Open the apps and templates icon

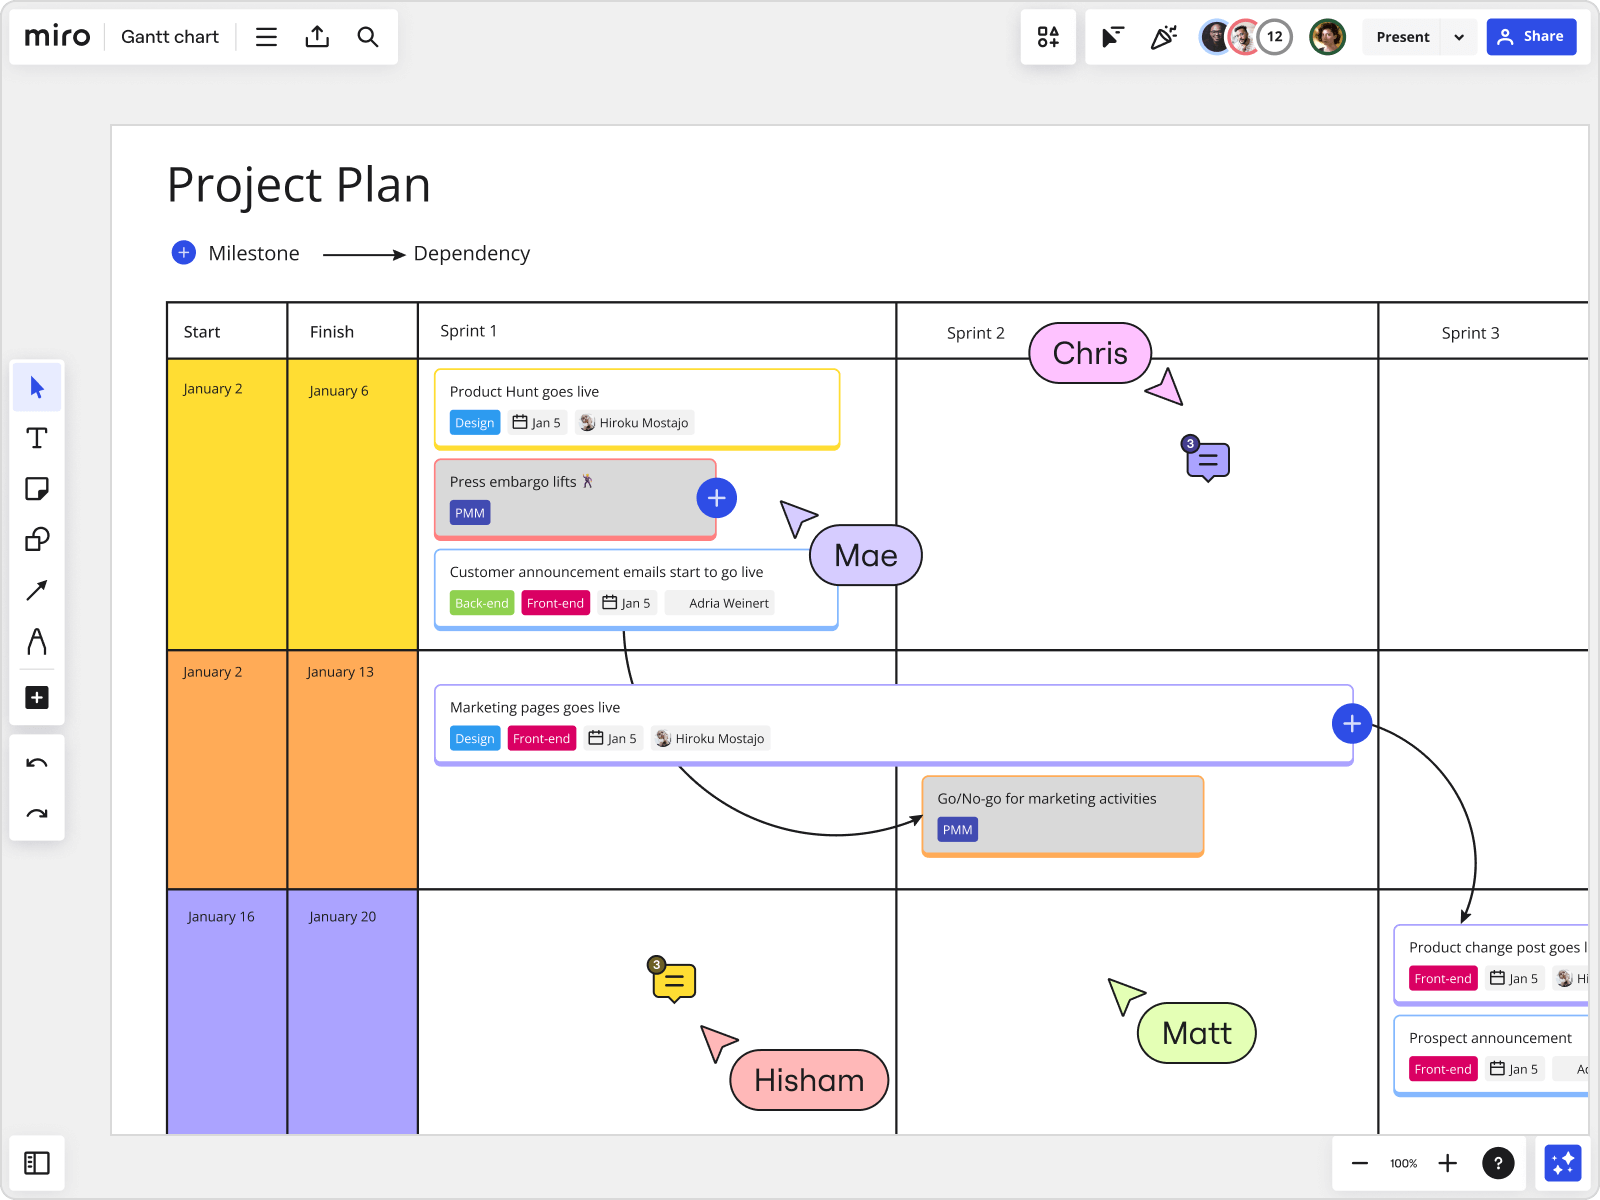point(1048,37)
